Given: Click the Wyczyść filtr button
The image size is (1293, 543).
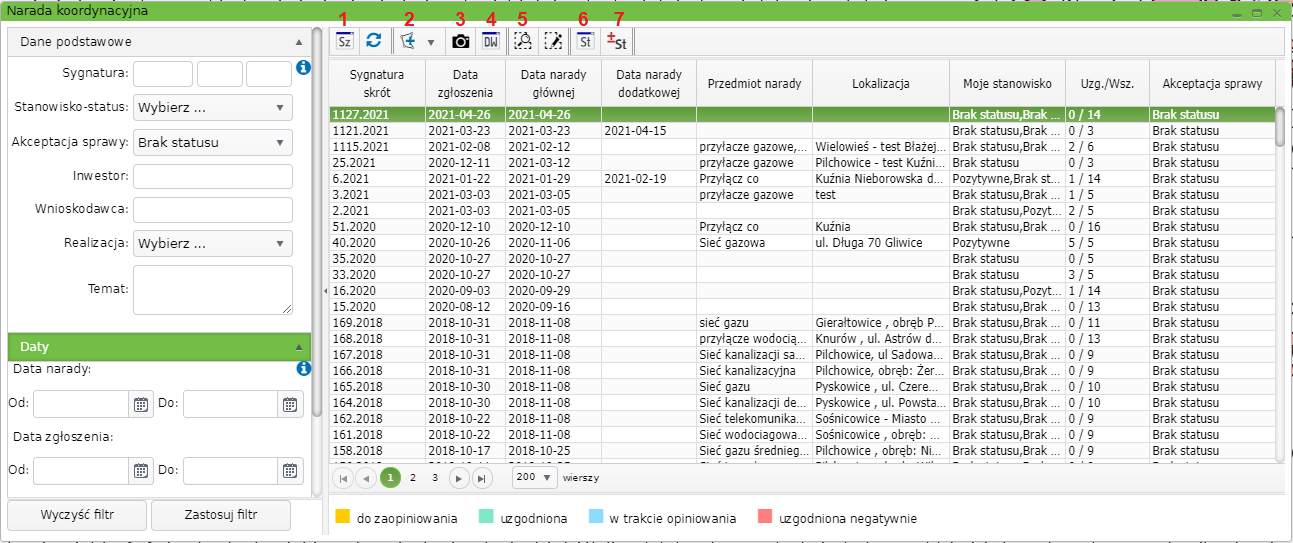Looking at the screenshot, I should [x=78, y=515].
